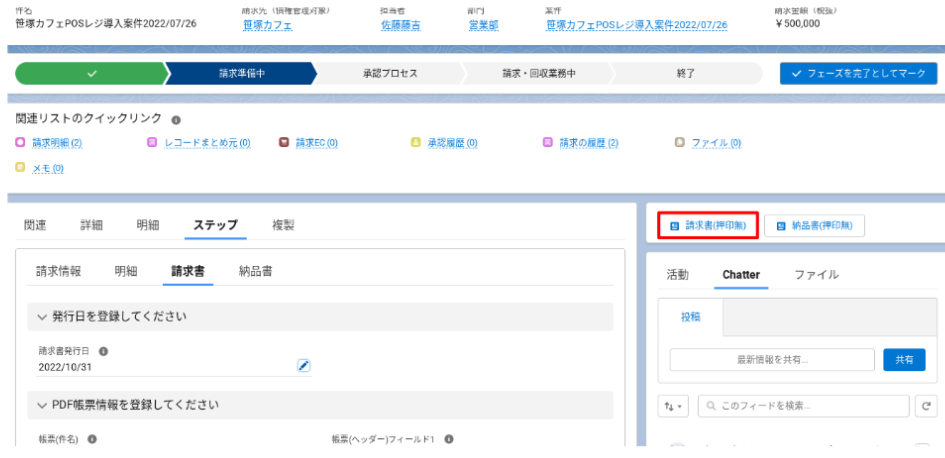Click the フェーズを完了としてマーク button
945x458 pixels.
(858, 73)
